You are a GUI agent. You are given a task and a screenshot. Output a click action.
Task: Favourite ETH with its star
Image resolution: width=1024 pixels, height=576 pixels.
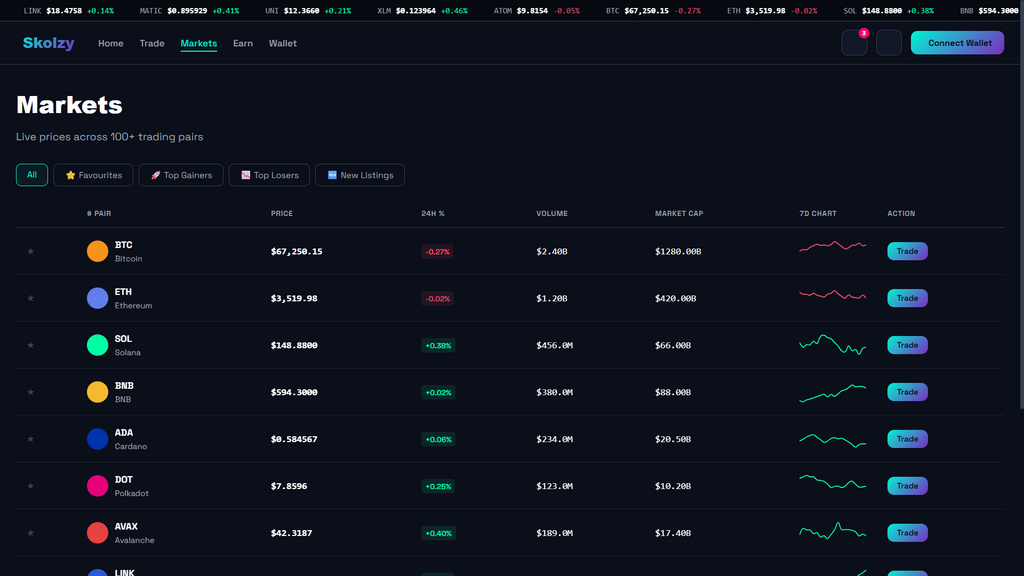[x=31, y=298]
